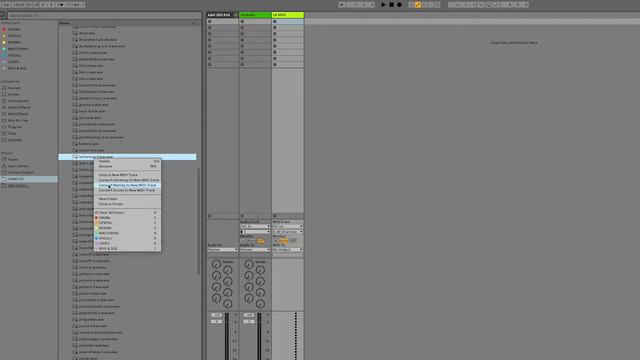Click the Name column header in browser
640x360 pixels.
coord(127,23)
